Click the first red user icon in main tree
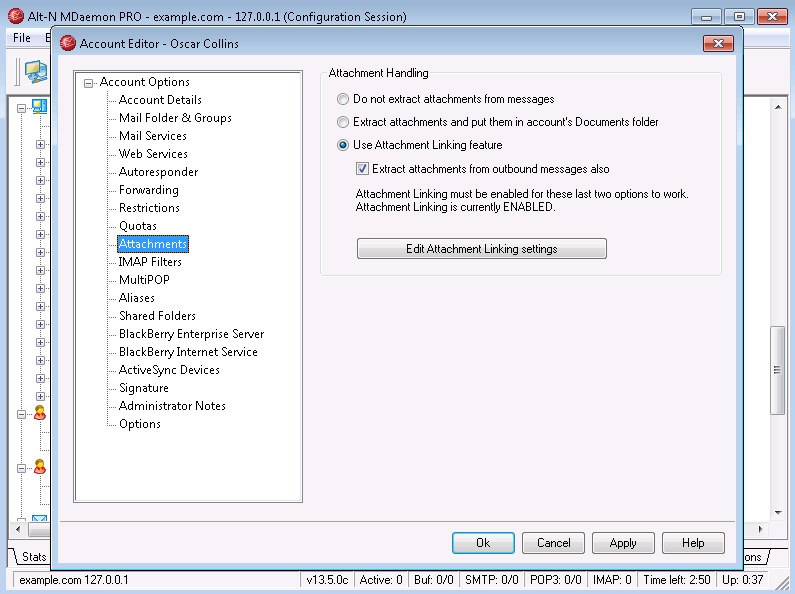The image size is (795, 594). [40, 413]
